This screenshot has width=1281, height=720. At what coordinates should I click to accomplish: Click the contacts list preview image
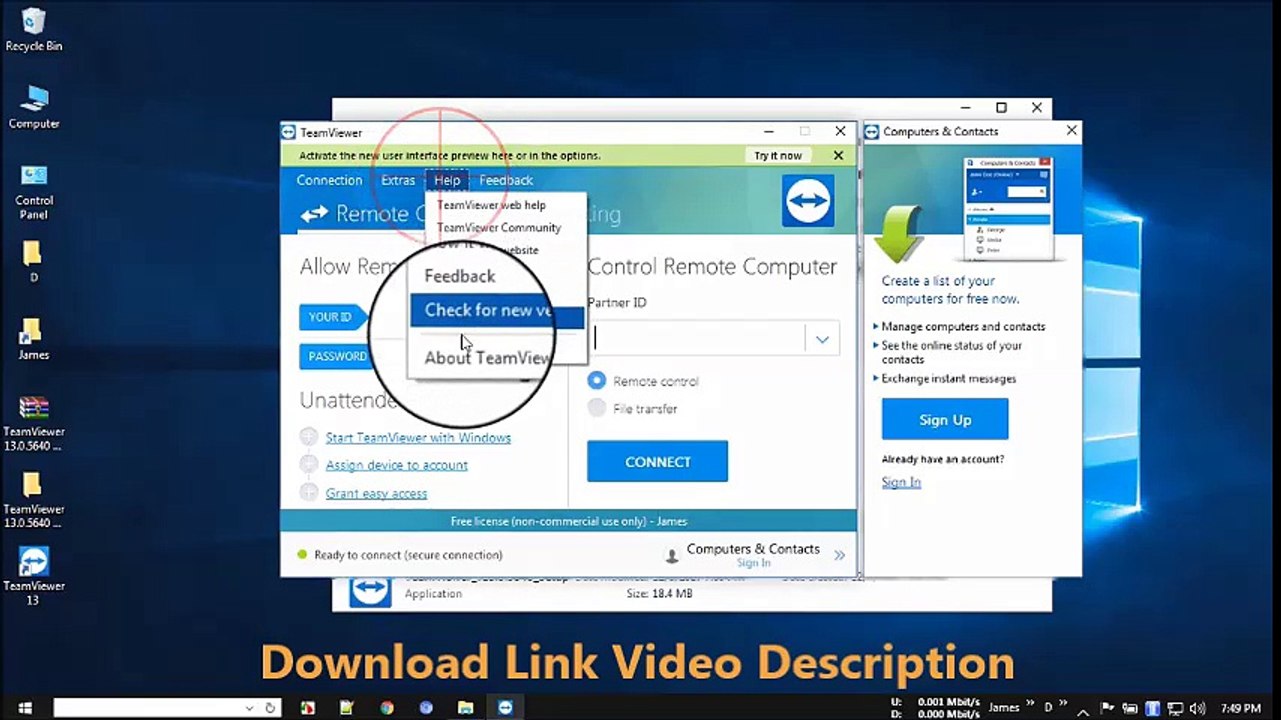(x=1008, y=208)
